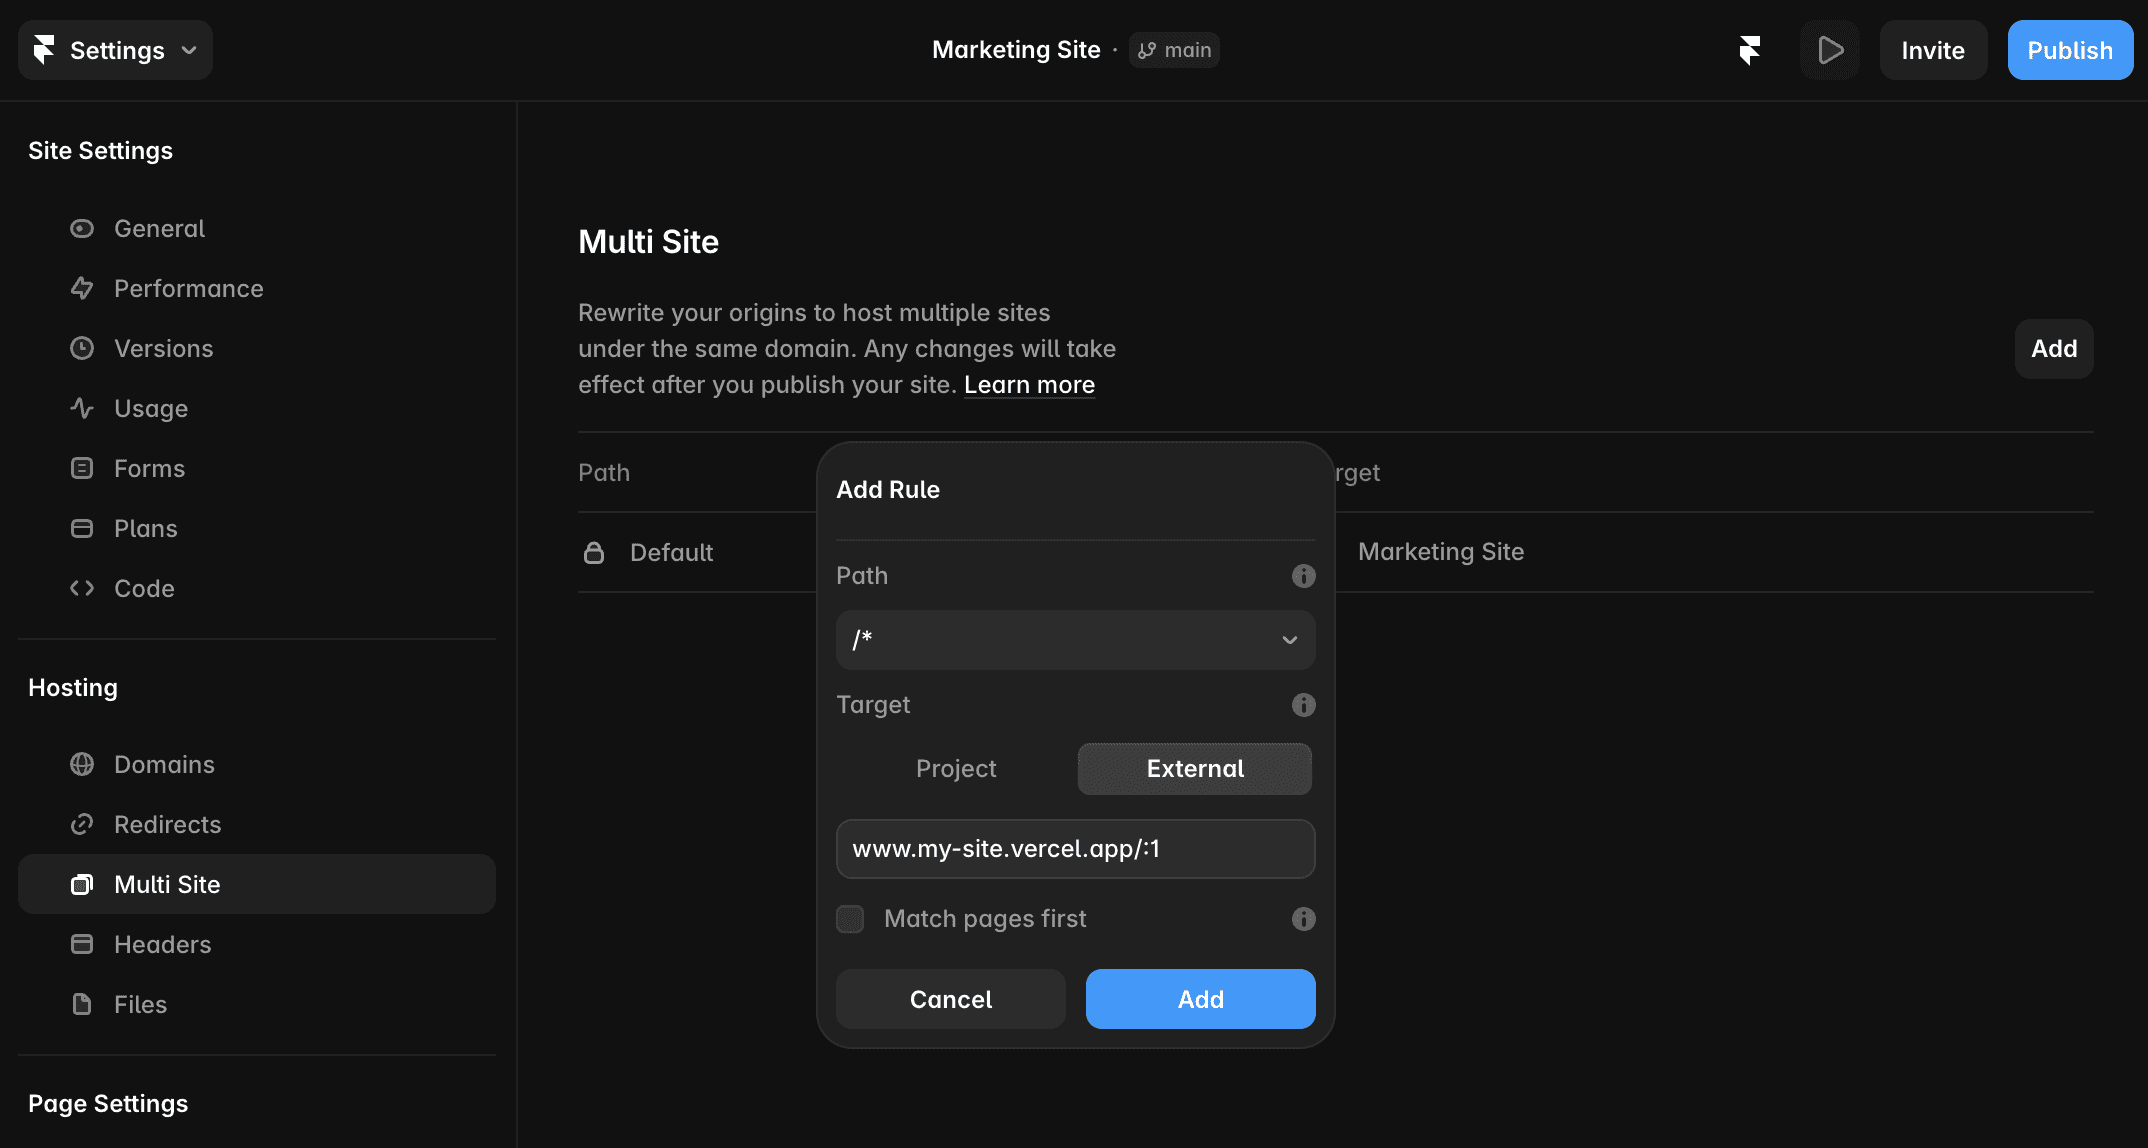Click the Invite button
The height and width of the screenshot is (1148, 2148).
click(1933, 50)
